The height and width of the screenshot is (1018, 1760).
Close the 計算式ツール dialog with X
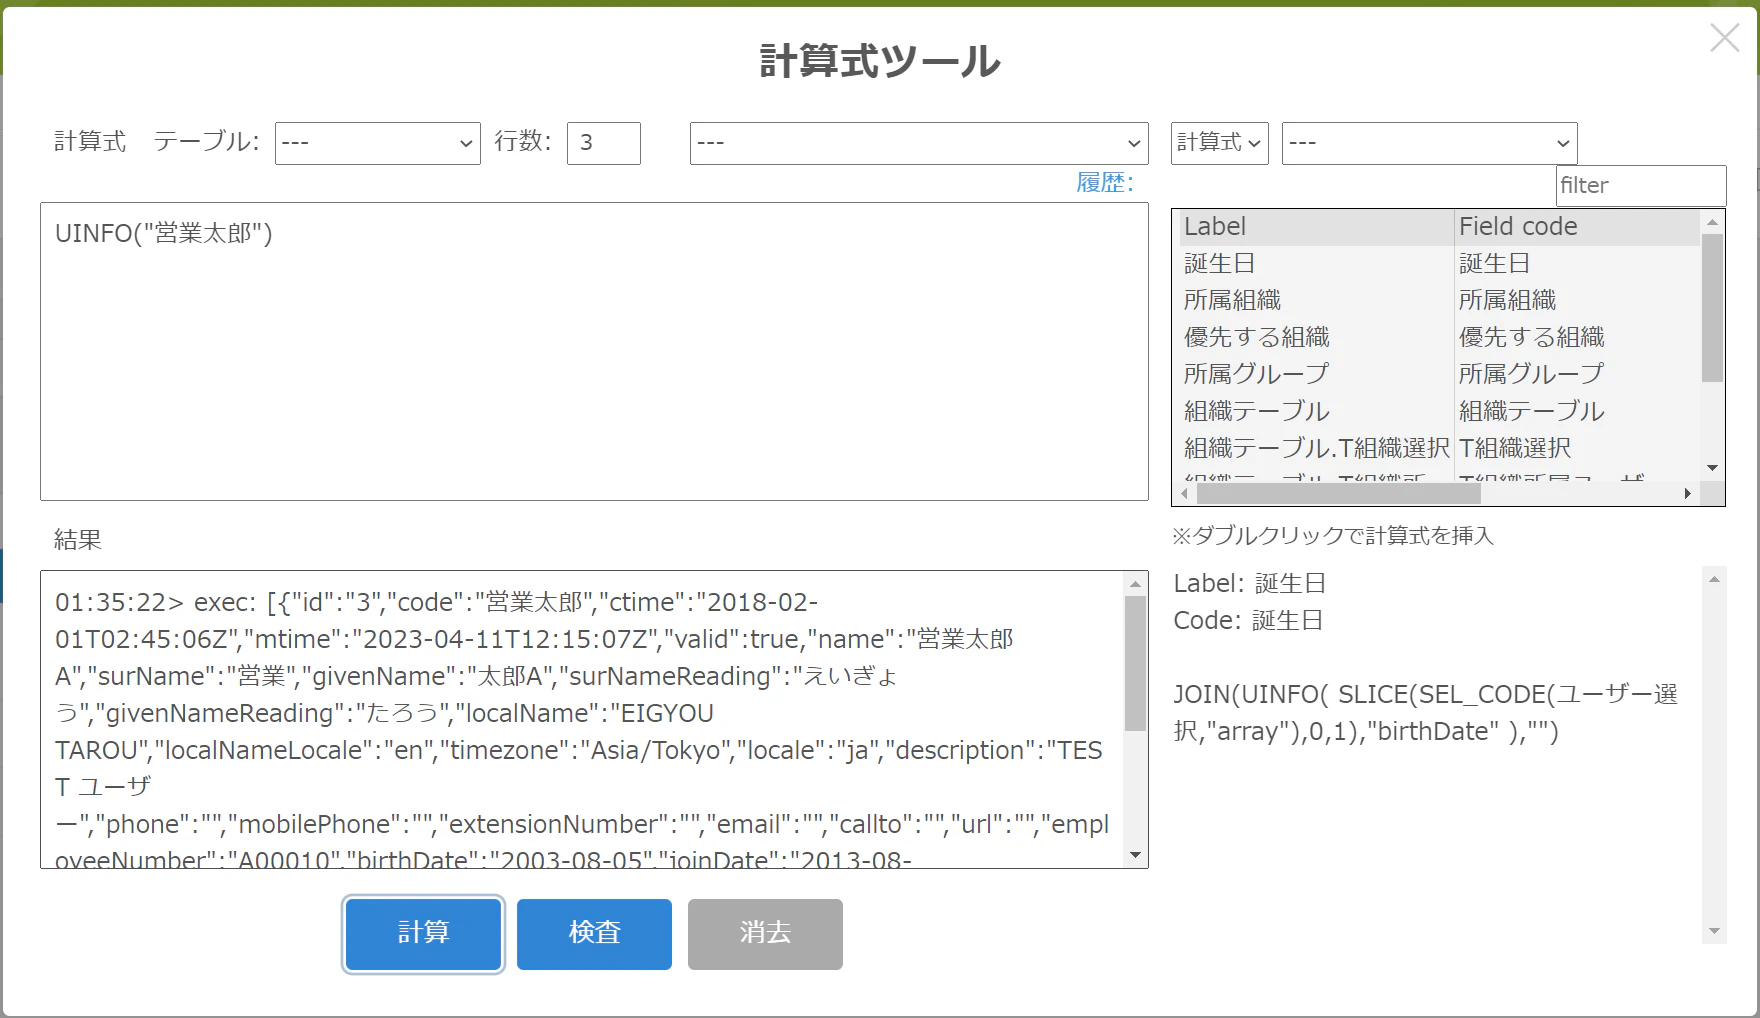click(x=1724, y=38)
